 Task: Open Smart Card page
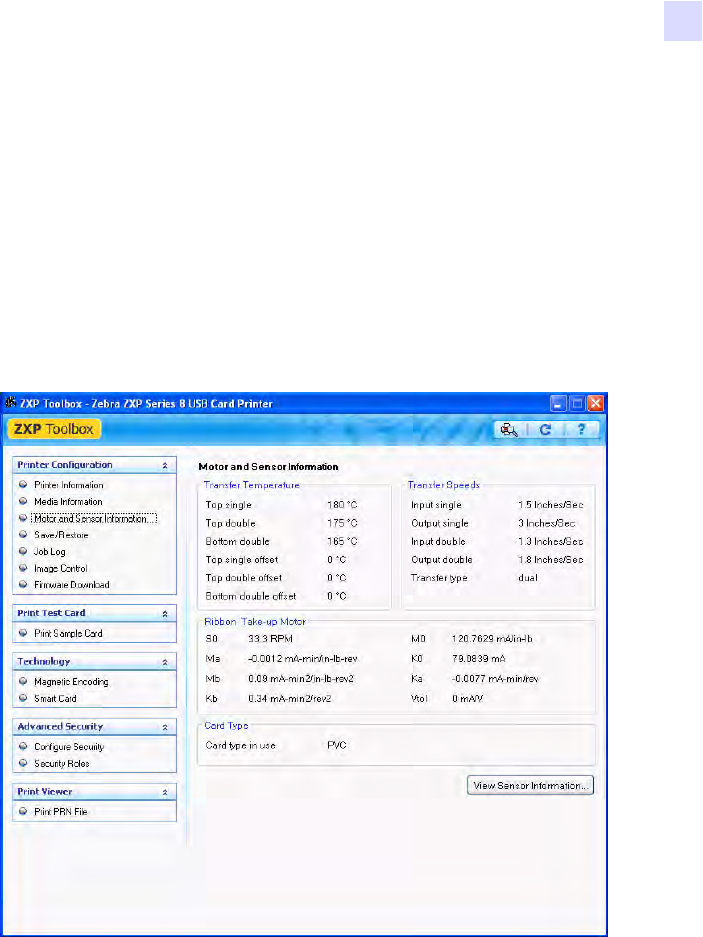[x=55, y=698]
